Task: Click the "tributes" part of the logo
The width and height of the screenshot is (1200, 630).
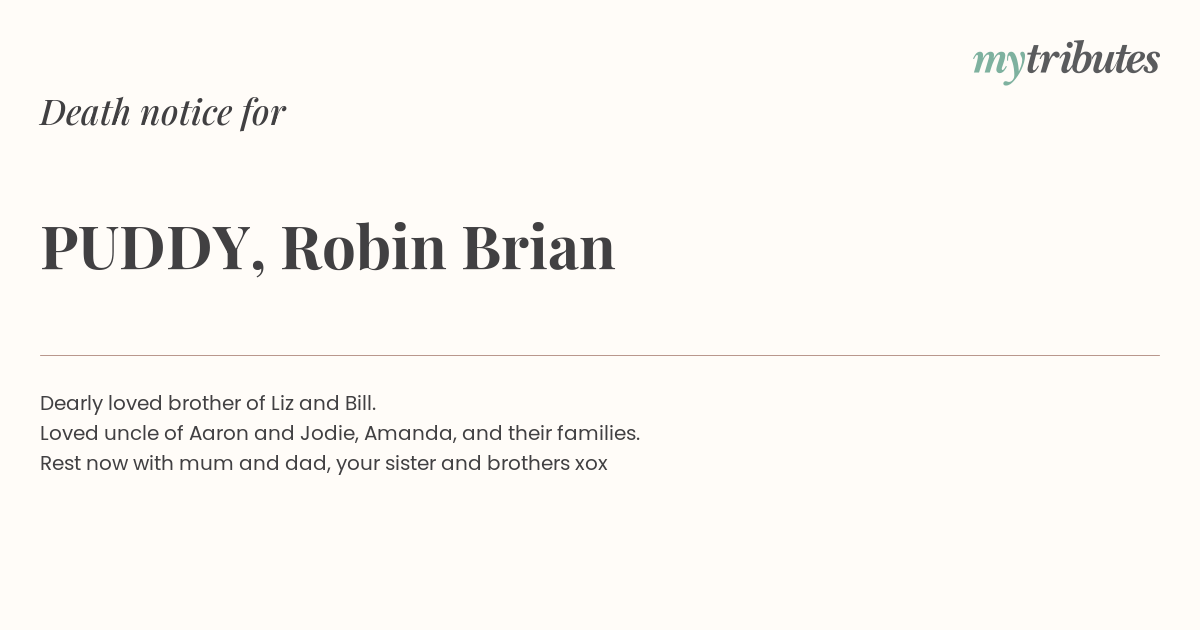Action: coord(1093,59)
